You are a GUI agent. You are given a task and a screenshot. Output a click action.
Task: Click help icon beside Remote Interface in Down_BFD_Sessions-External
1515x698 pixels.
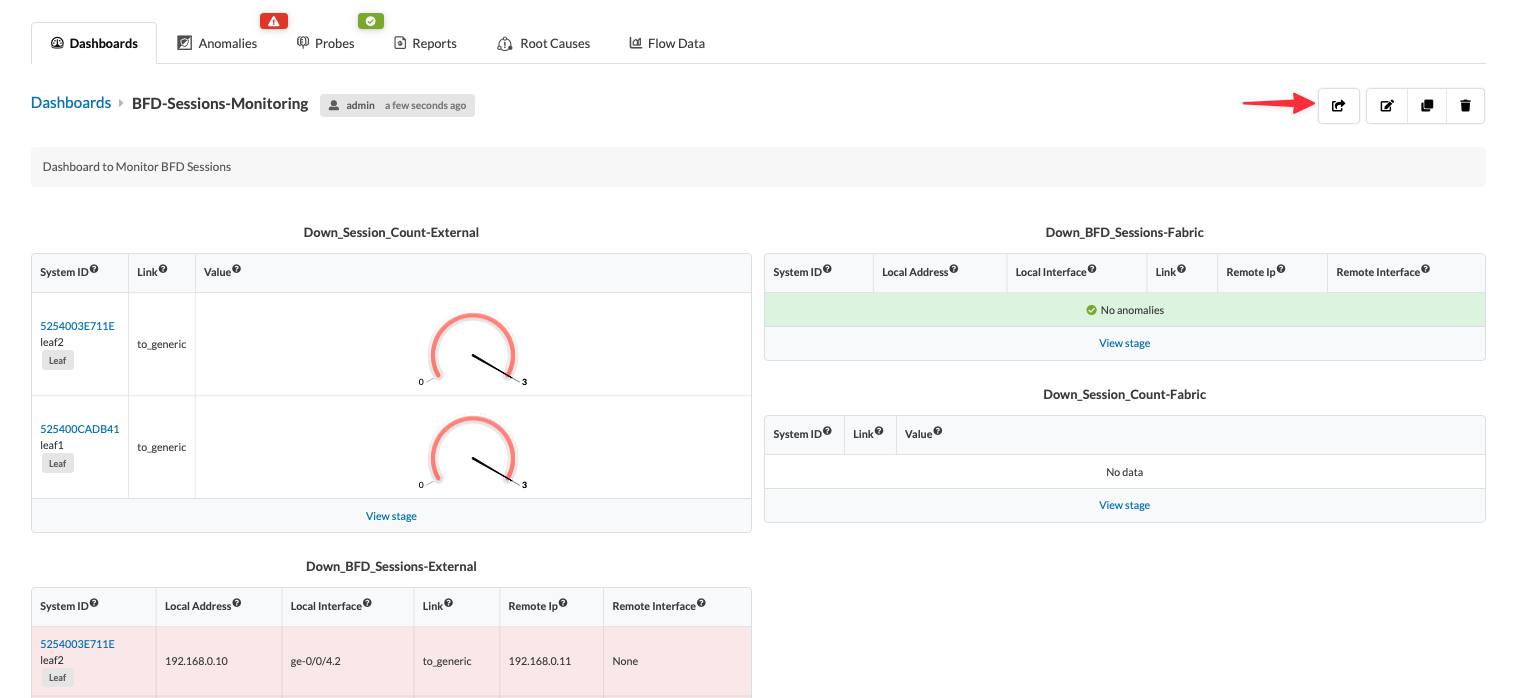[701, 603]
